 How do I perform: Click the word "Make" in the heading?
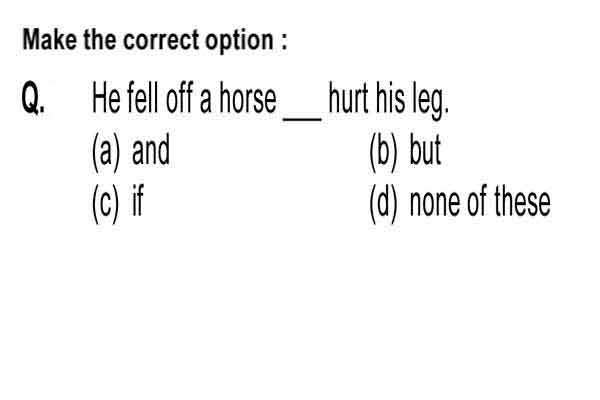(50, 40)
